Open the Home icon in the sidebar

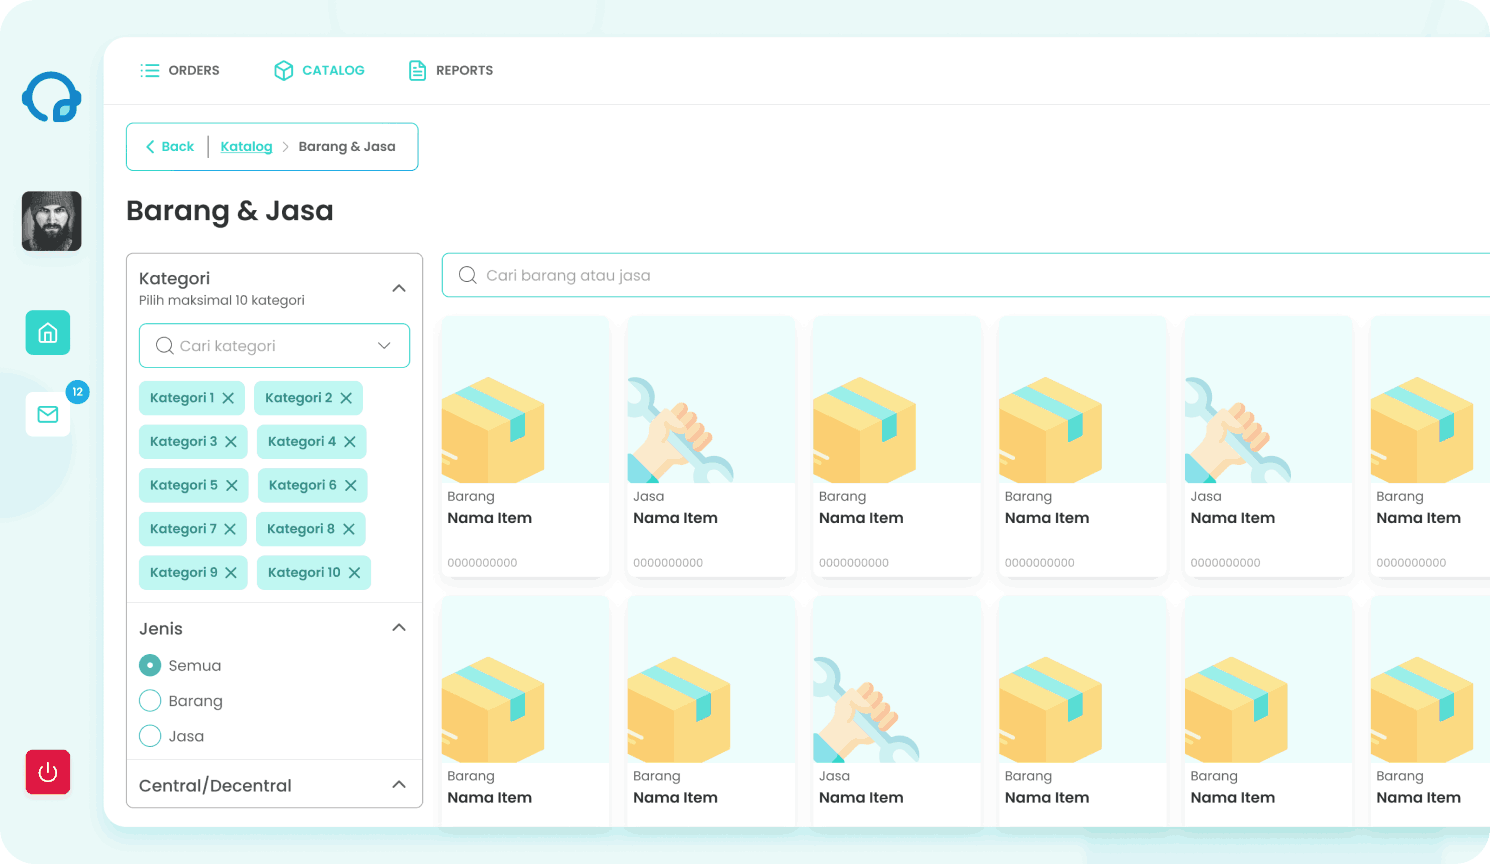[47, 332]
